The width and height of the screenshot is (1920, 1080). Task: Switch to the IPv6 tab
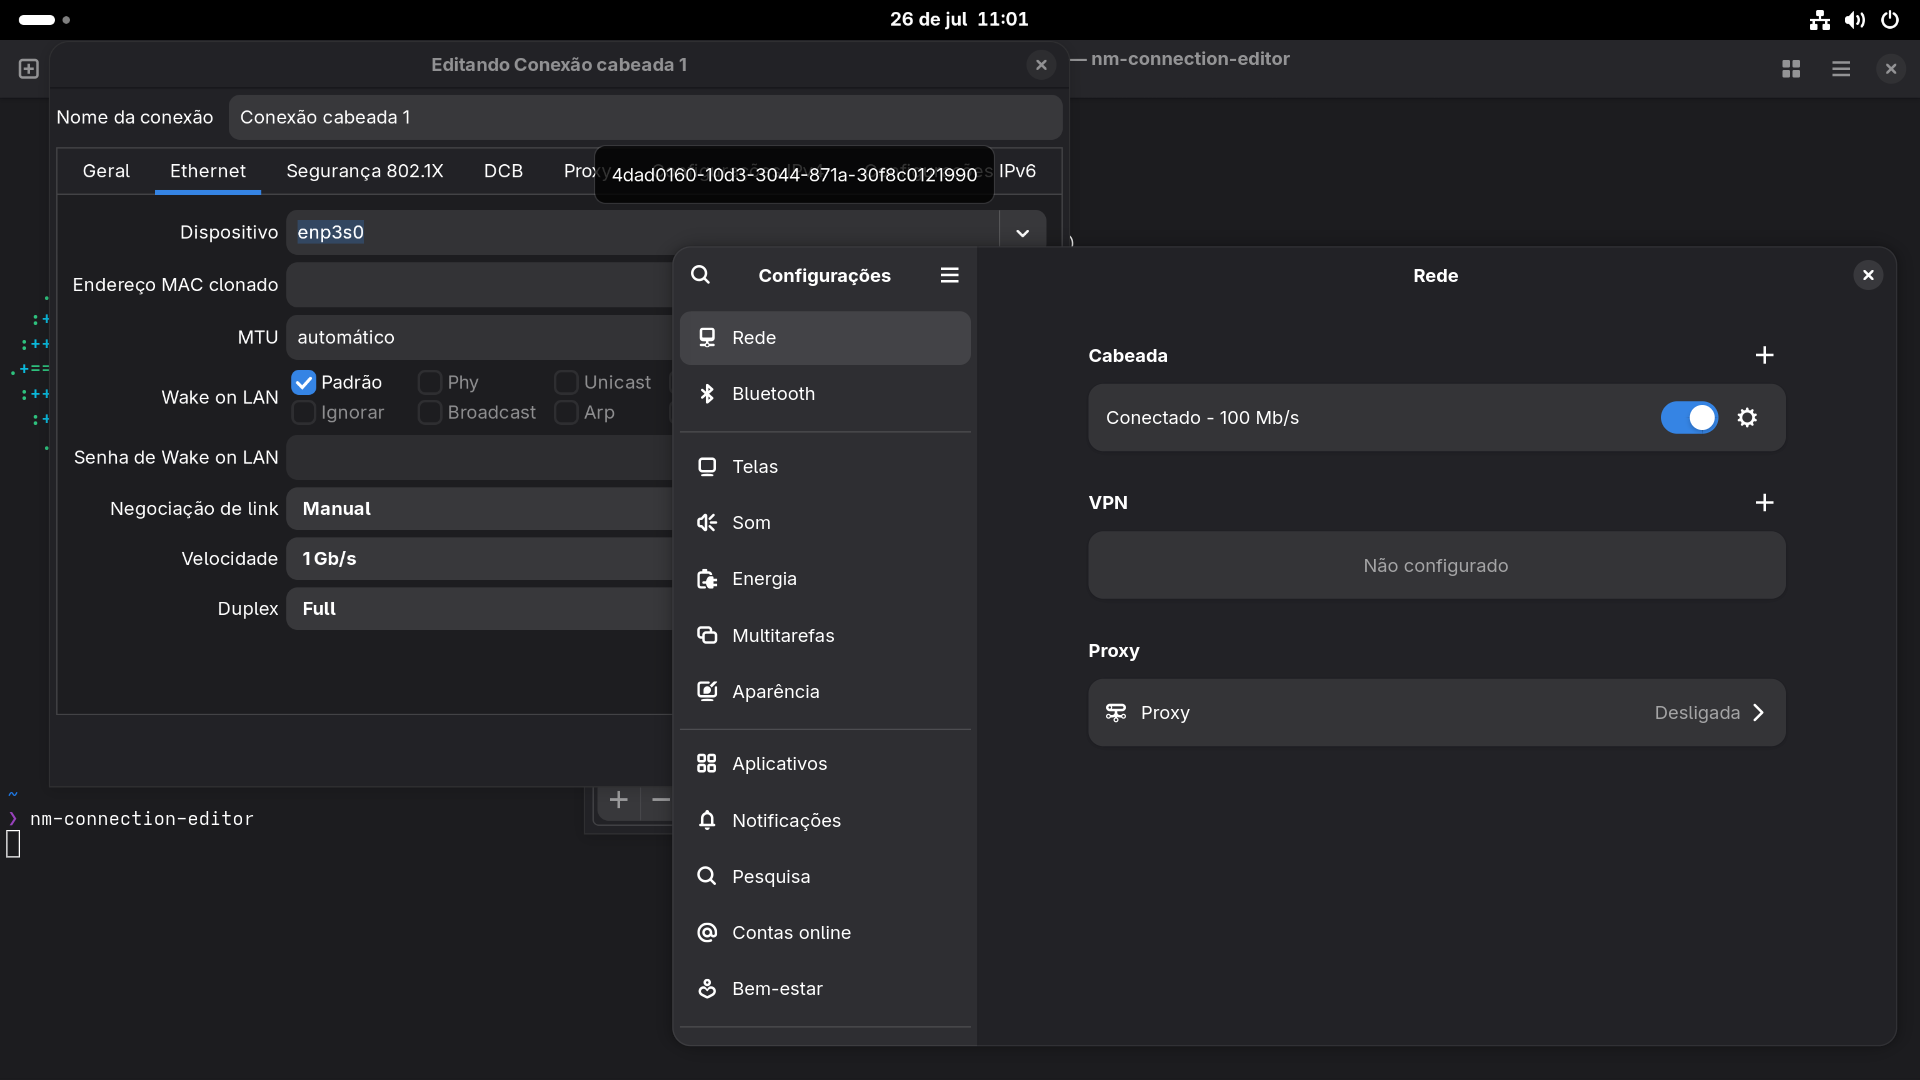tap(1018, 171)
